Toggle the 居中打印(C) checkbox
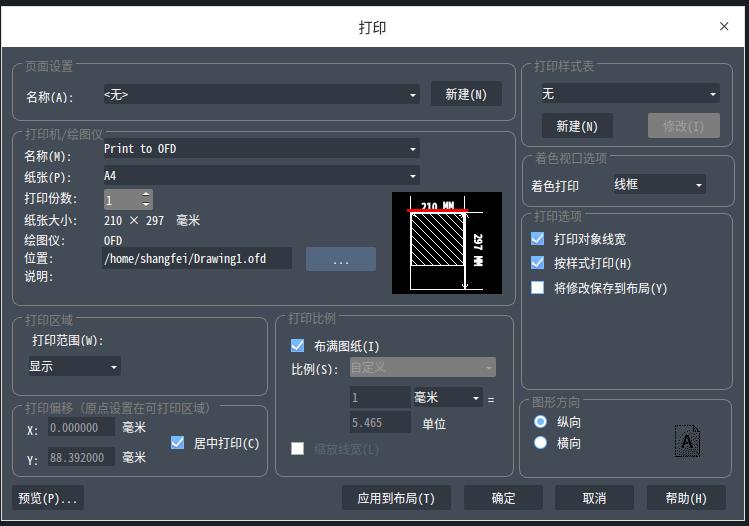Image resolution: width=749 pixels, height=526 pixels. coord(177,443)
